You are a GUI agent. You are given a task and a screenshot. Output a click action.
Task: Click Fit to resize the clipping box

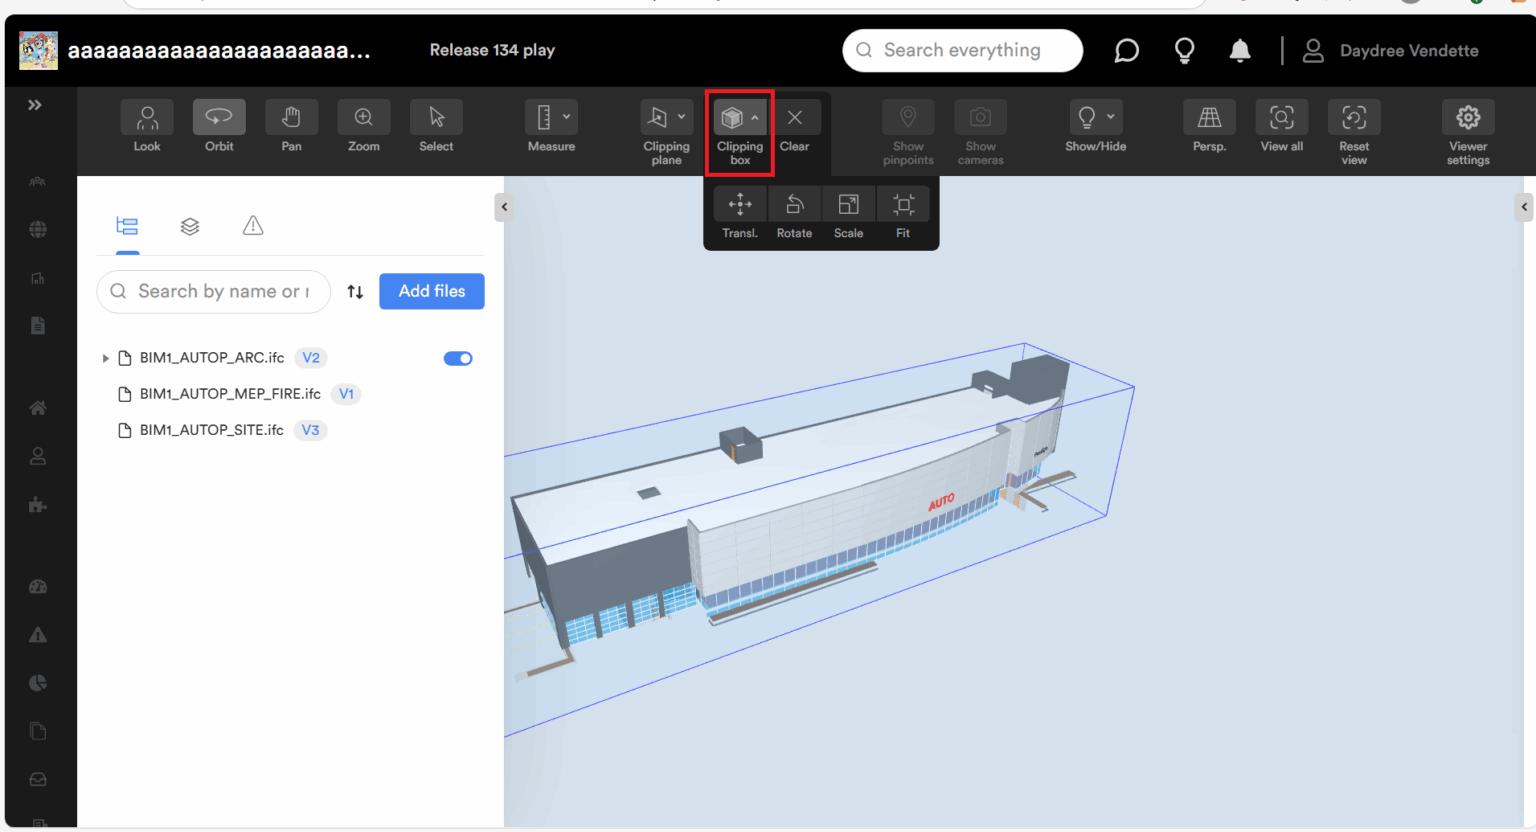coord(902,204)
